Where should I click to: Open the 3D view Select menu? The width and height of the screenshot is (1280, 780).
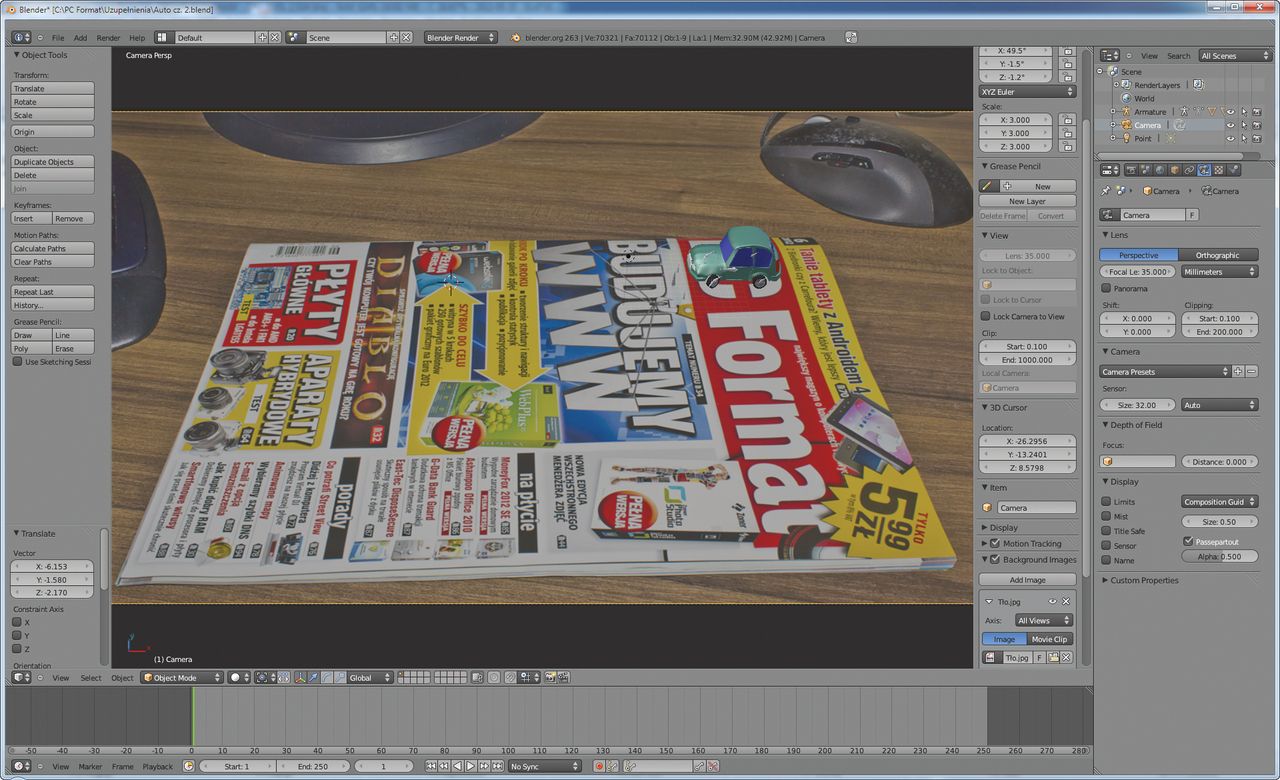pyautogui.click(x=91, y=678)
